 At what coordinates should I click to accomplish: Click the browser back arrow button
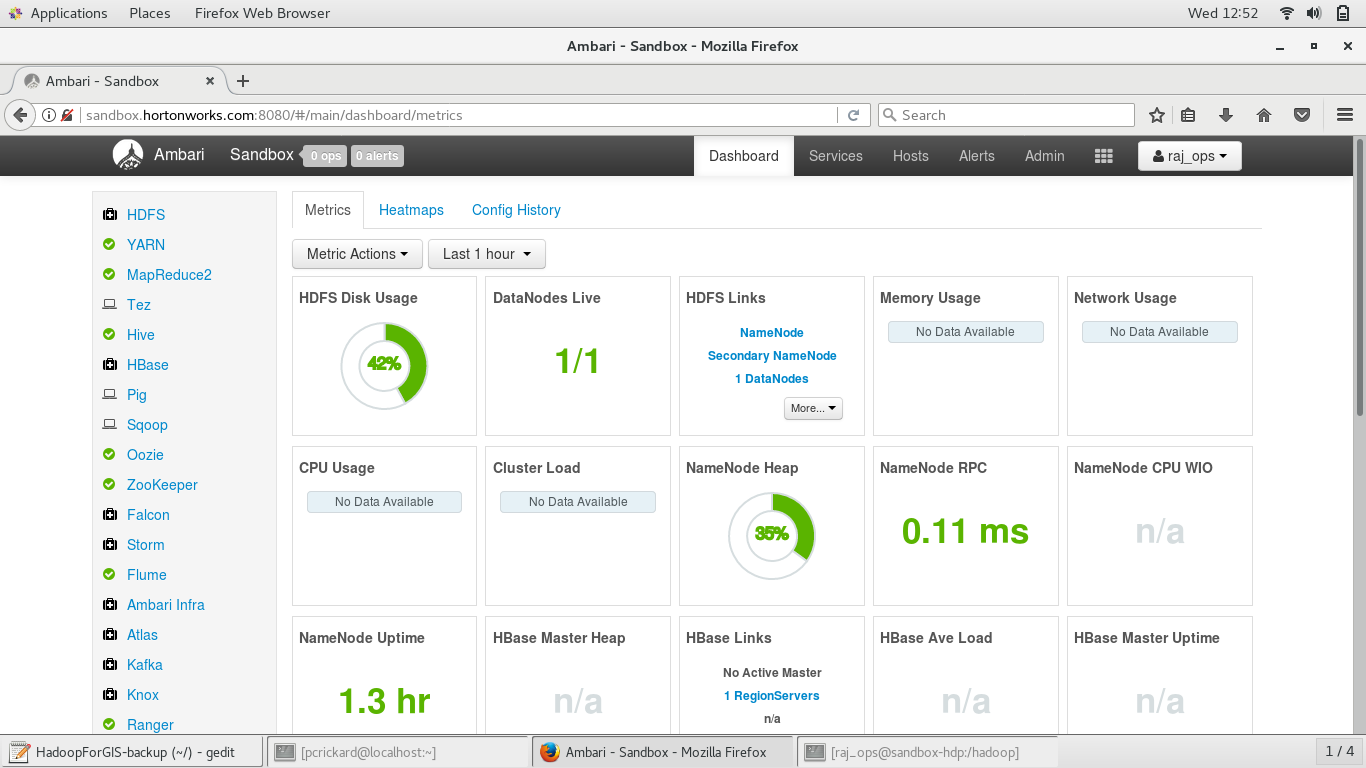tap(20, 115)
